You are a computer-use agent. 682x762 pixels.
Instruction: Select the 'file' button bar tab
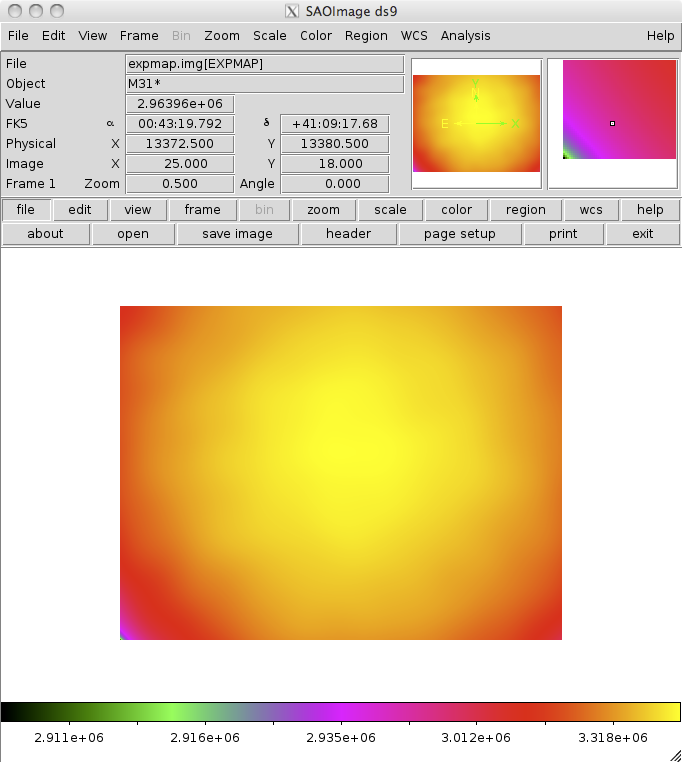click(x=26, y=210)
